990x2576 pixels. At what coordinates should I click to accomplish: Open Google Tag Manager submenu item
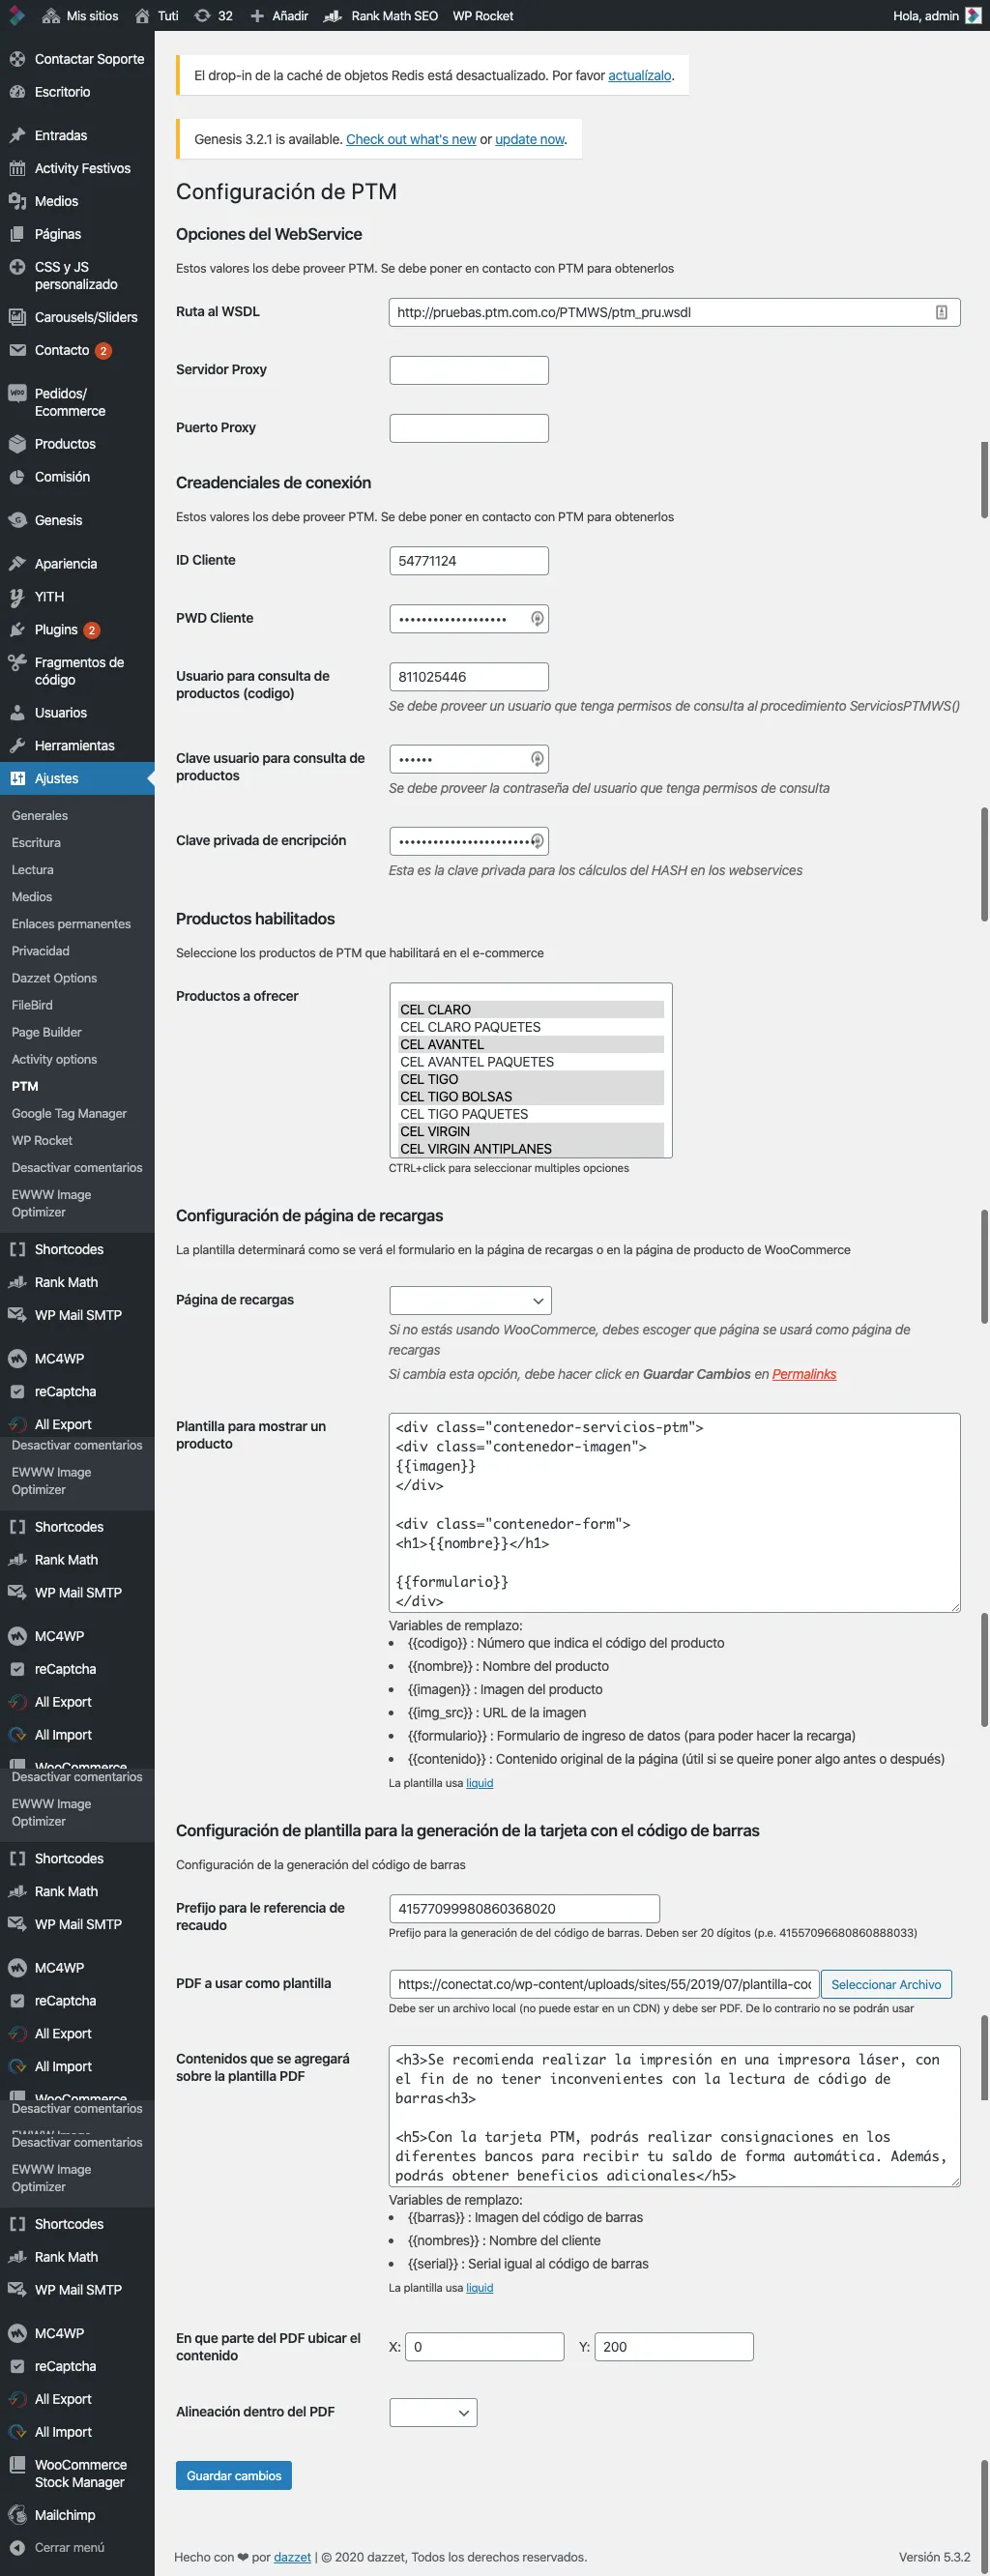click(x=69, y=1114)
